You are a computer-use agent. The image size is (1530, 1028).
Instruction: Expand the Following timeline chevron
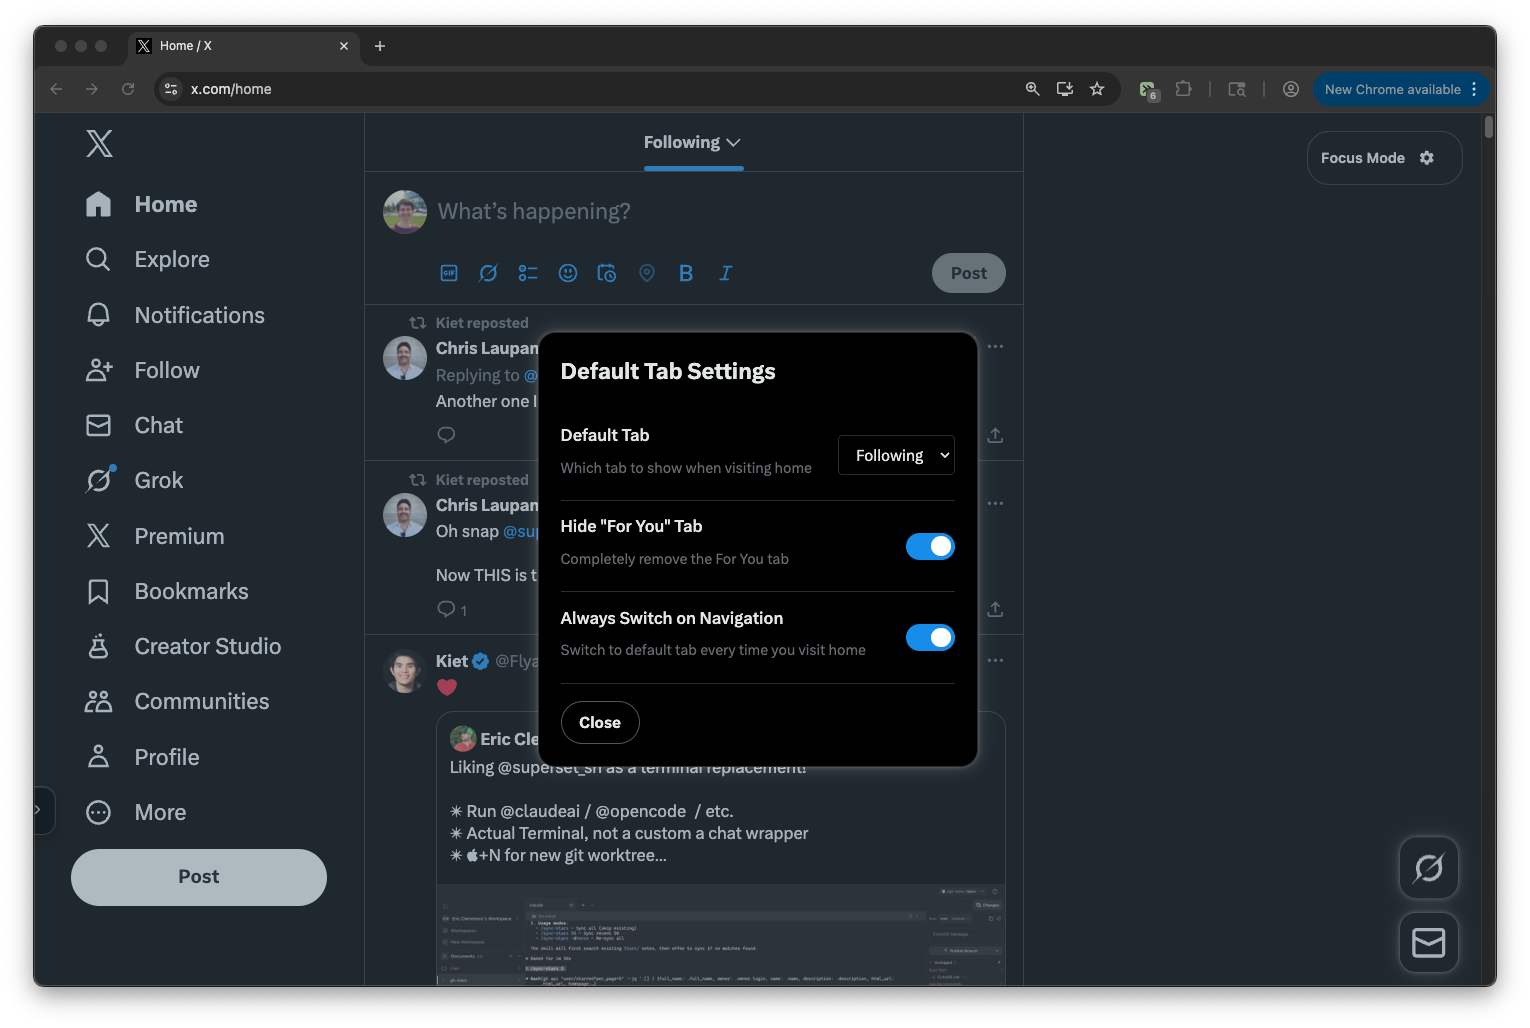pos(734,143)
